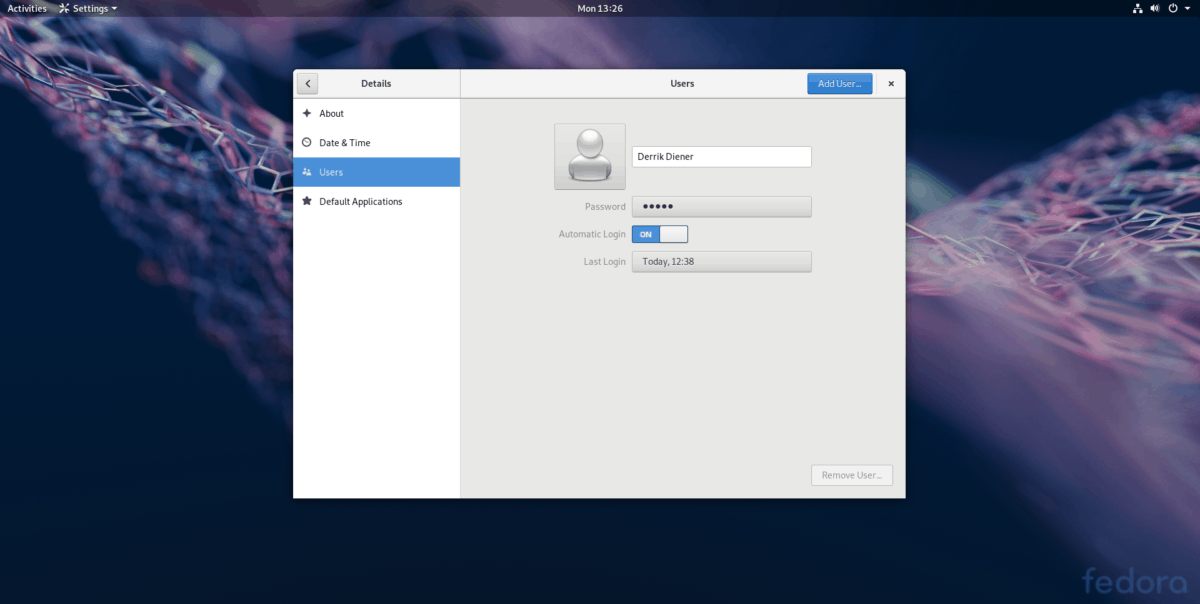Viewport: 1200px width, 604px height.
Task: Click the volume speaker icon
Action: click(1155, 8)
